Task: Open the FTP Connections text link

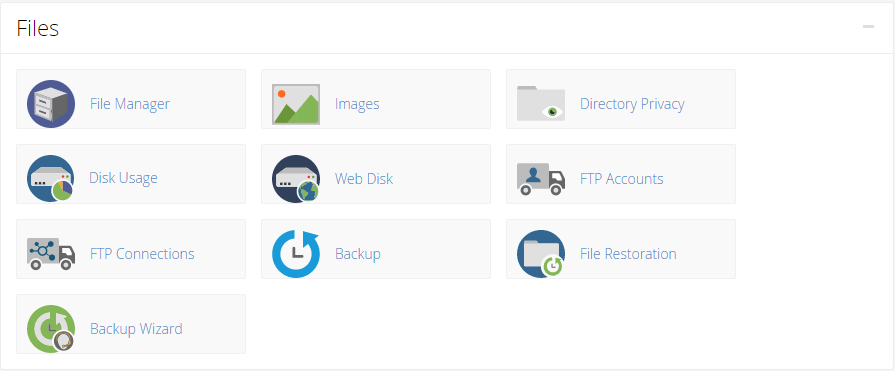Action: tap(142, 253)
